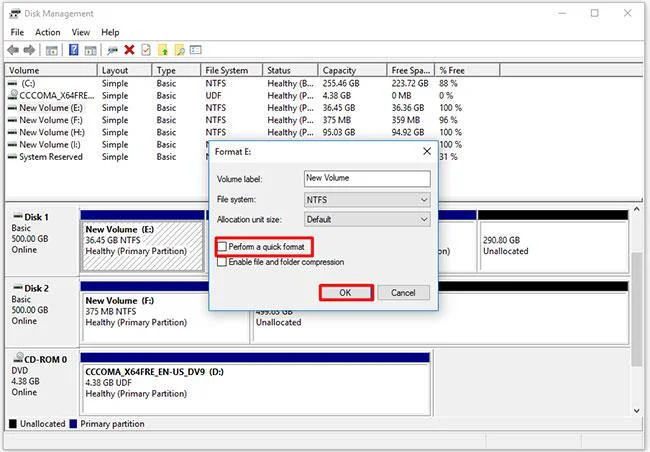The height and width of the screenshot is (452, 650).
Task: Sort by Free Spa... column header
Action: click(x=411, y=70)
